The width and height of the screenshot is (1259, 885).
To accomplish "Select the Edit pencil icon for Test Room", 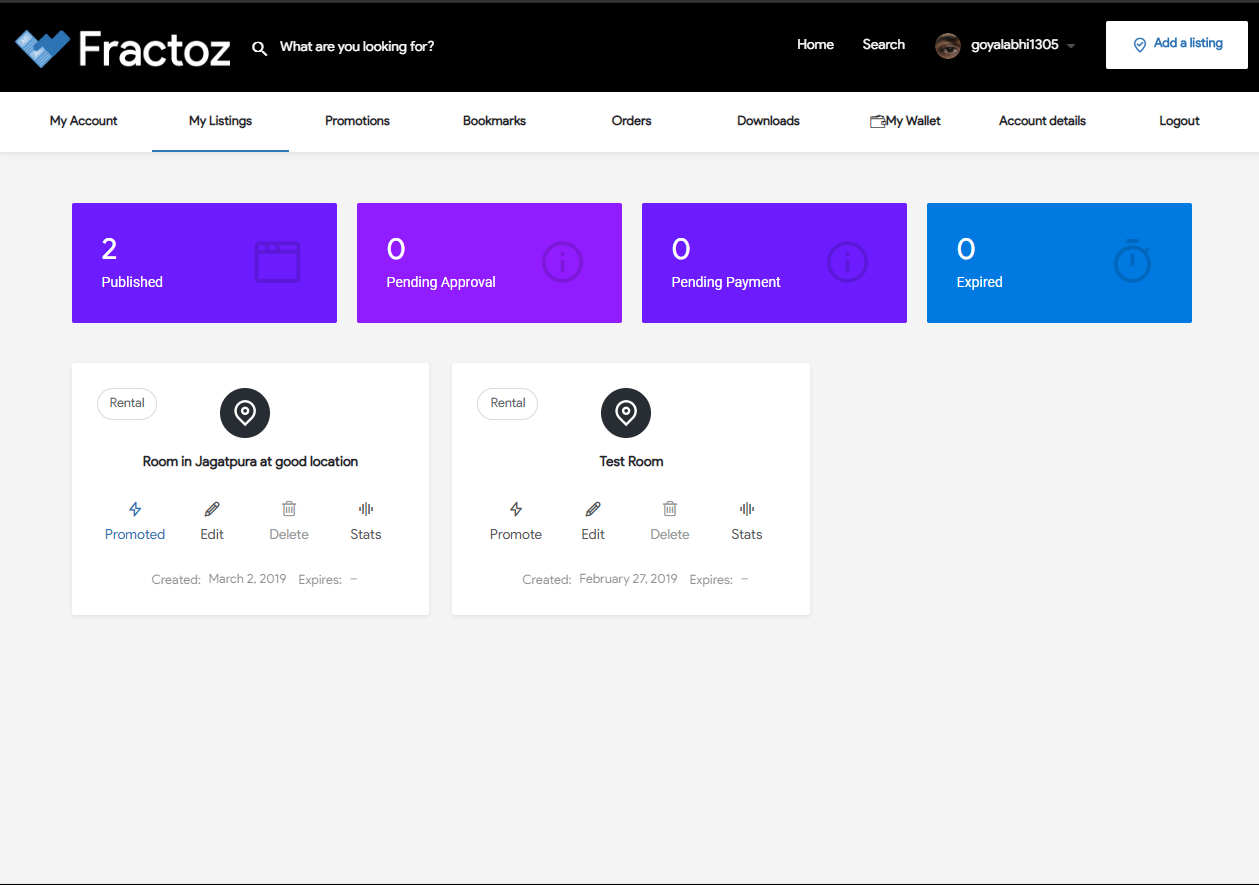I will pos(592,508).
